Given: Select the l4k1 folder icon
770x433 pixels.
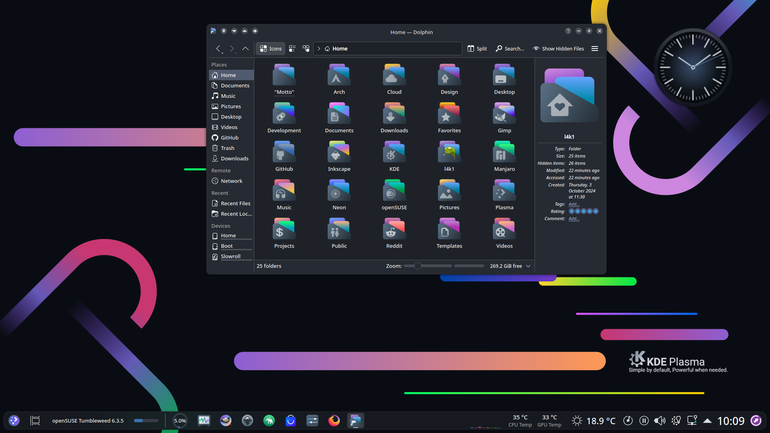Looking at the screenshot, I should (449, 153).
